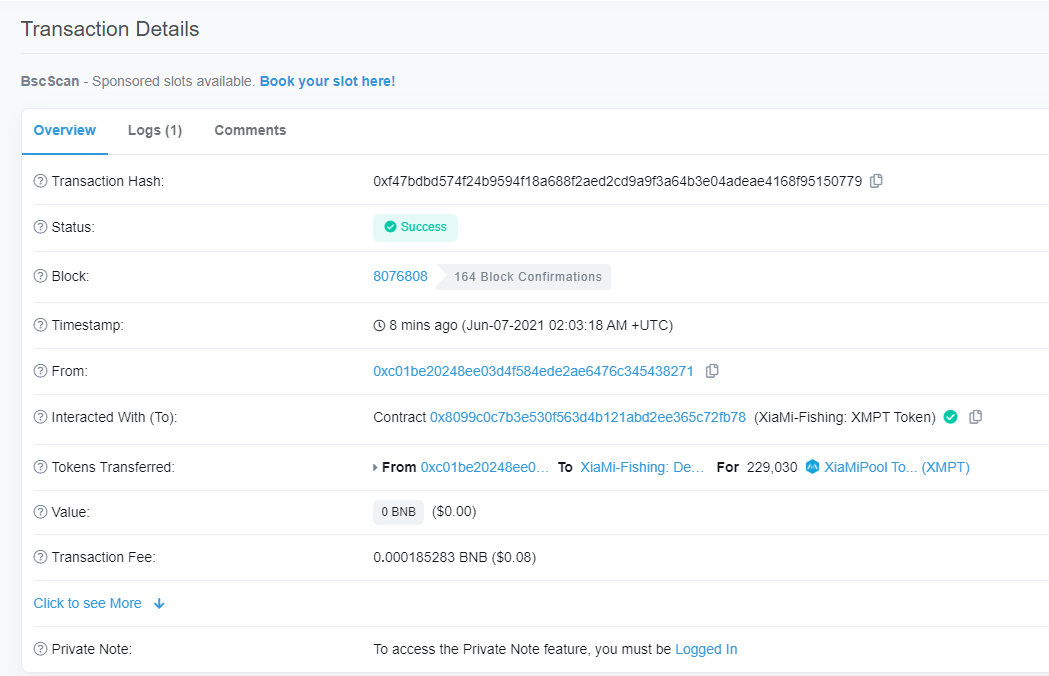Click the (XiaMi-Fishing: XMPT Token) label
This screenshot has width=1049, height=676.
coord(845,417)
